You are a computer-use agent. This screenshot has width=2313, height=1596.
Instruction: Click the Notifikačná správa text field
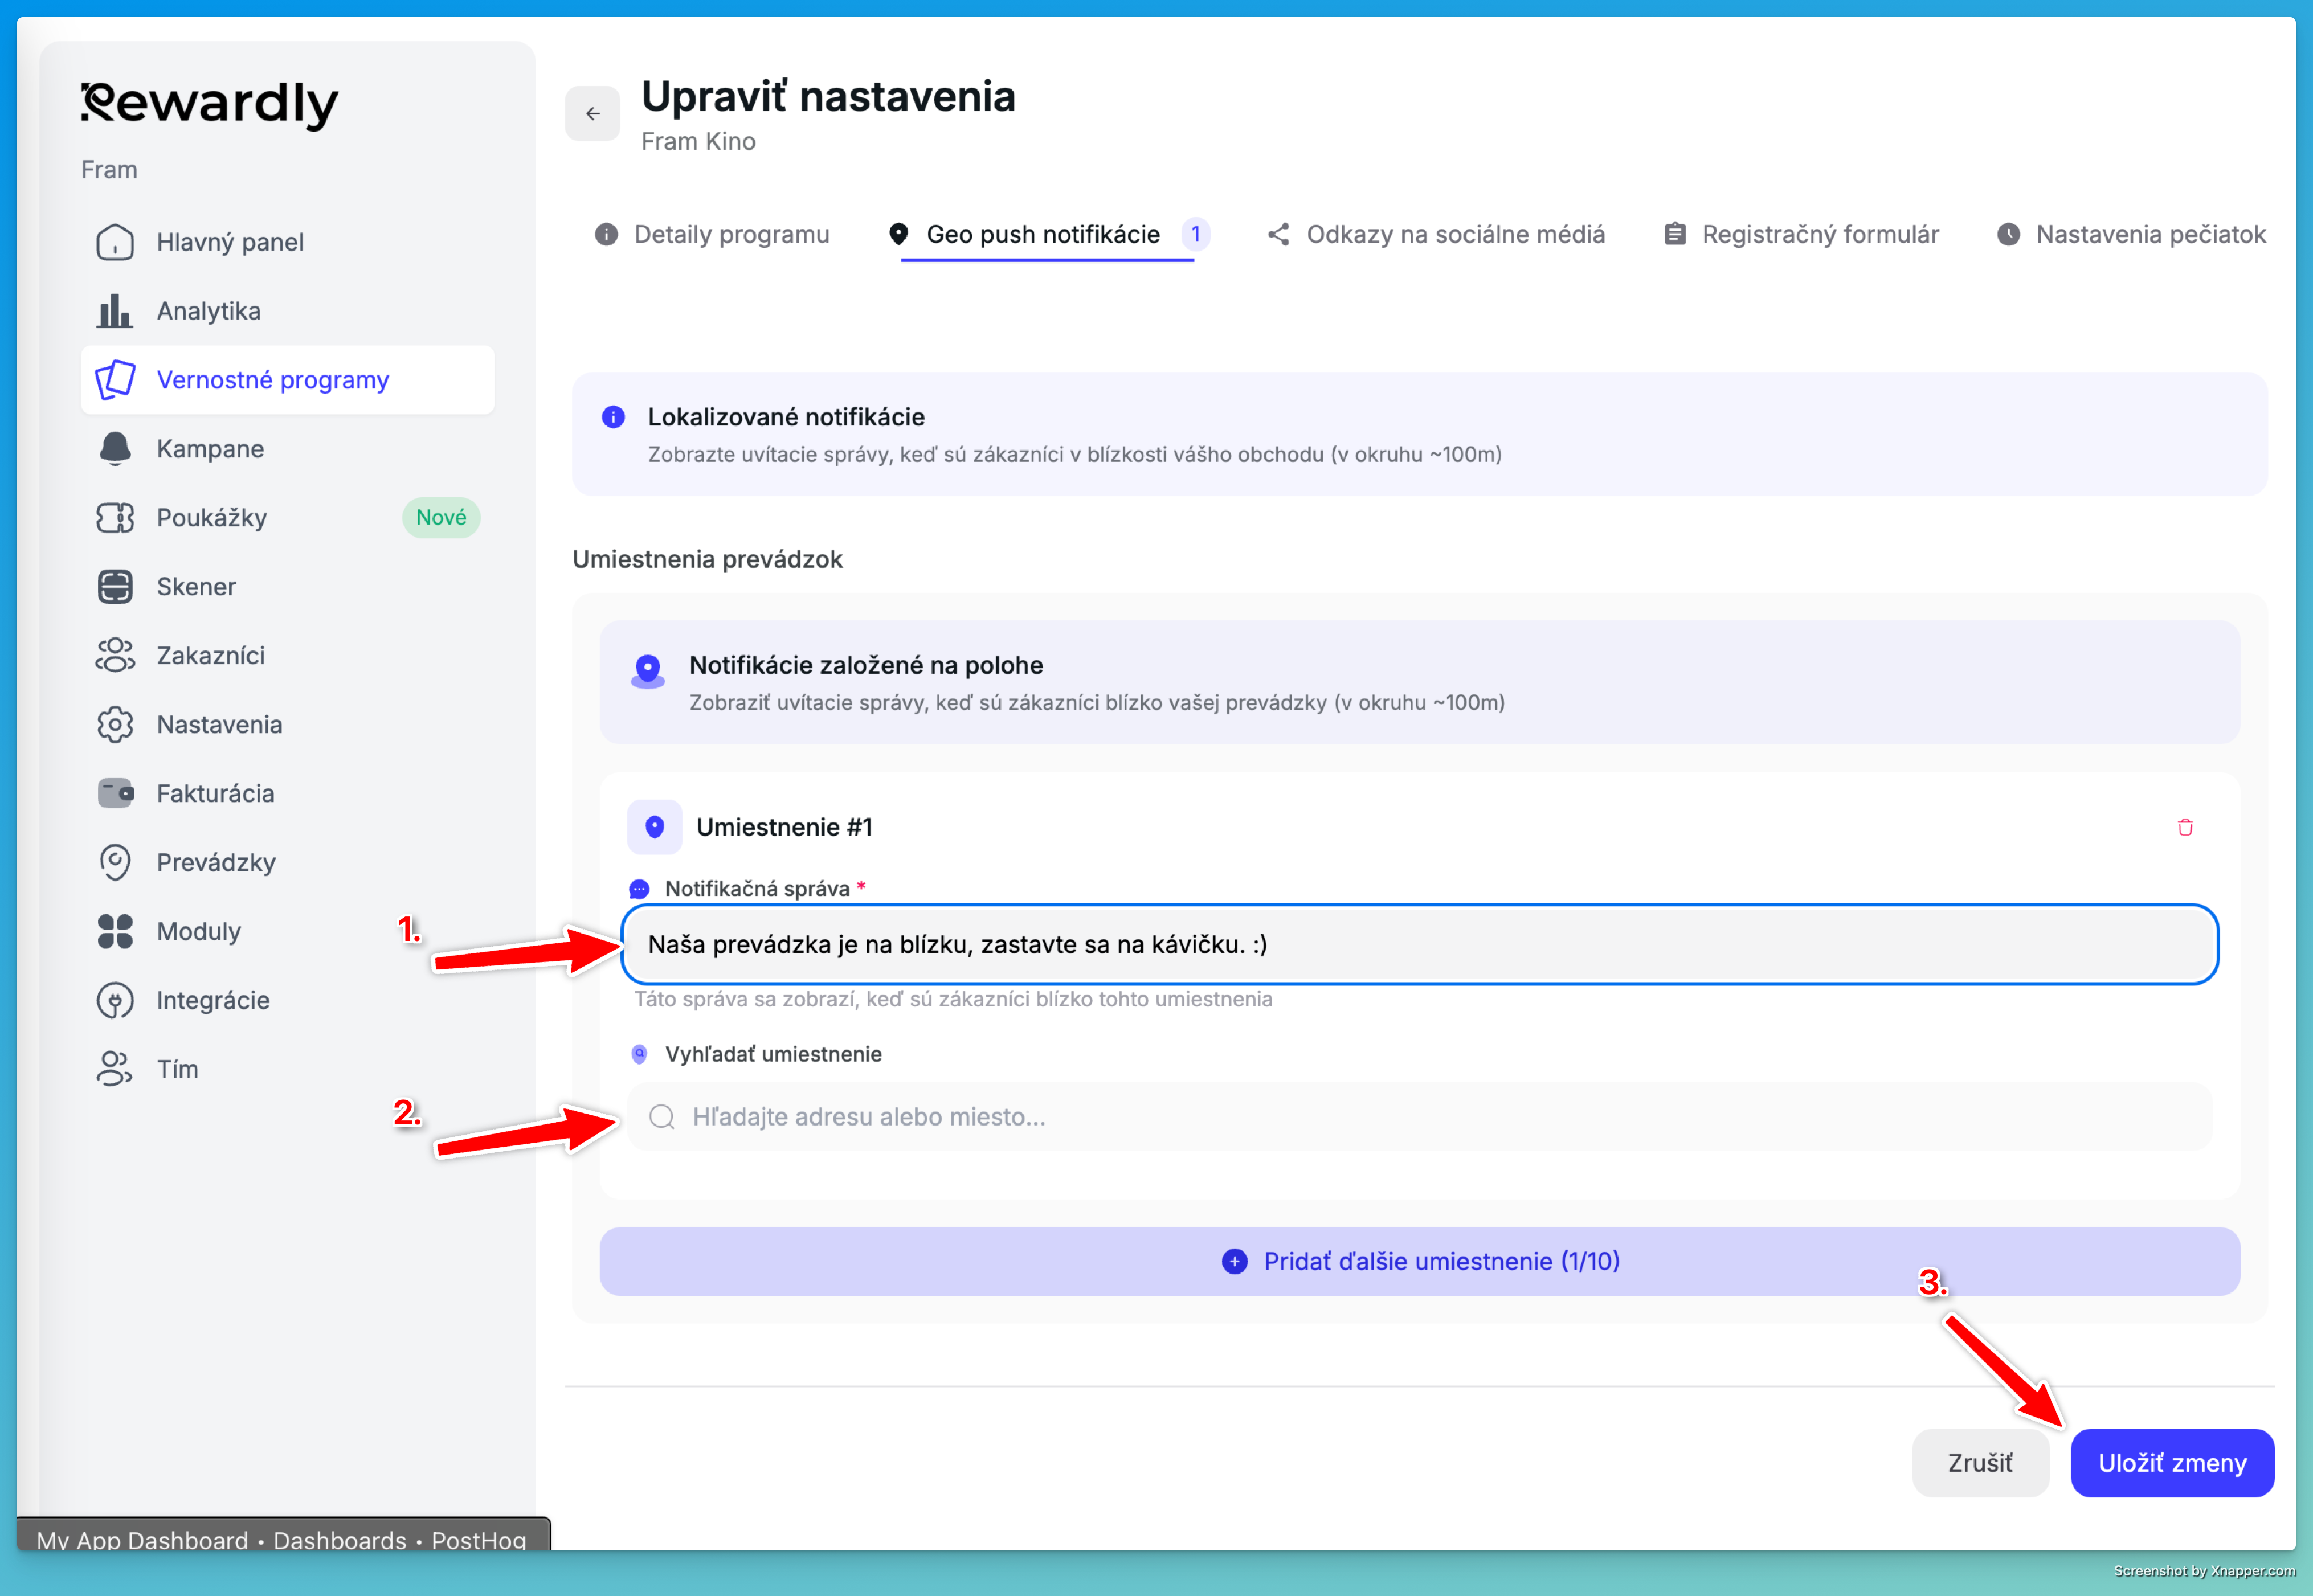[x=1420, y=945]
